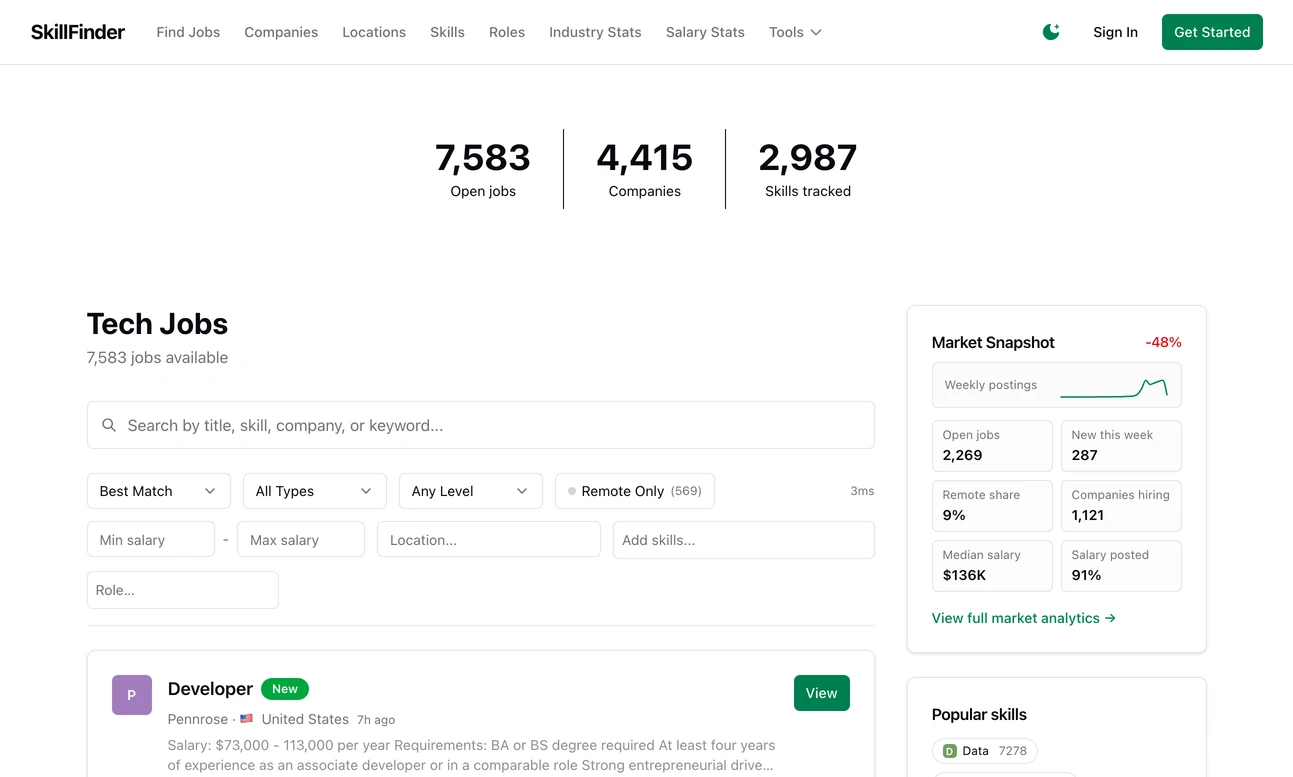1293x777 pixels.
Task: View the Developer job posting
Action: [x=822, y=693]
